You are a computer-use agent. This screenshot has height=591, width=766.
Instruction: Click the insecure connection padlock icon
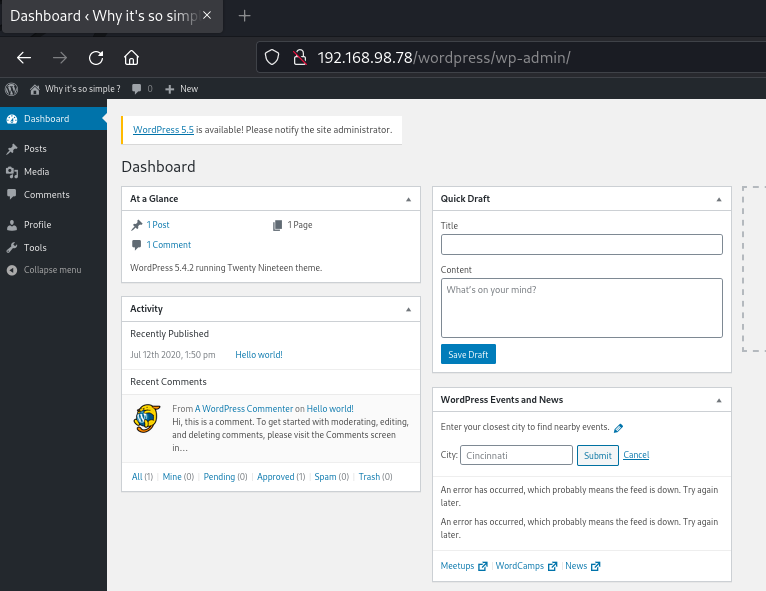click(299, 58)
